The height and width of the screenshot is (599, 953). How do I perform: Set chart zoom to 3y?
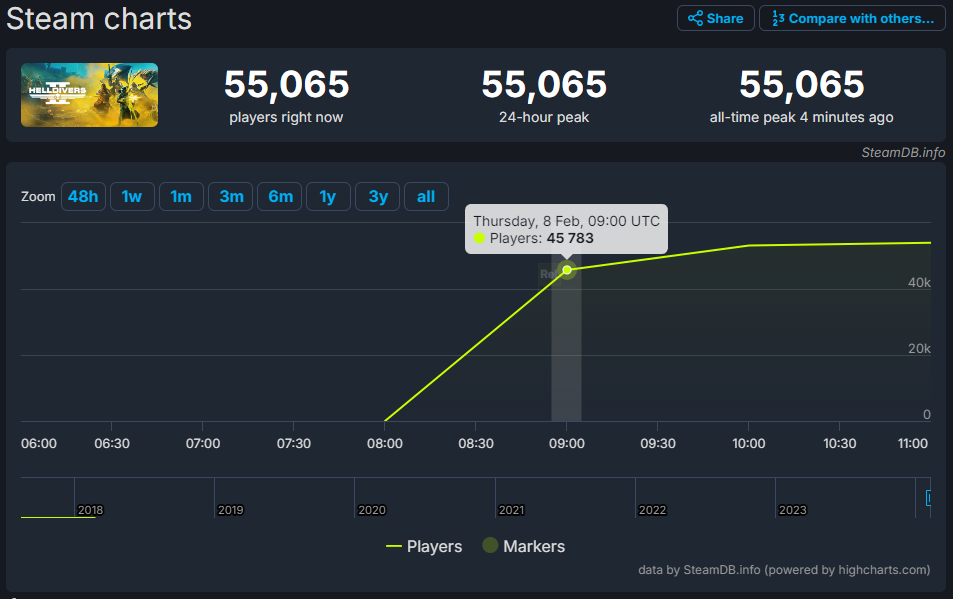coord(377,197)
